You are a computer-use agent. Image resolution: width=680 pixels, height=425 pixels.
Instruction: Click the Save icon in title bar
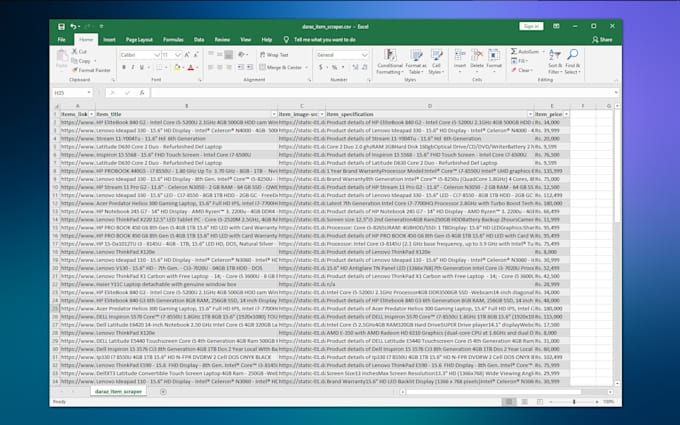tap(61, 26)
